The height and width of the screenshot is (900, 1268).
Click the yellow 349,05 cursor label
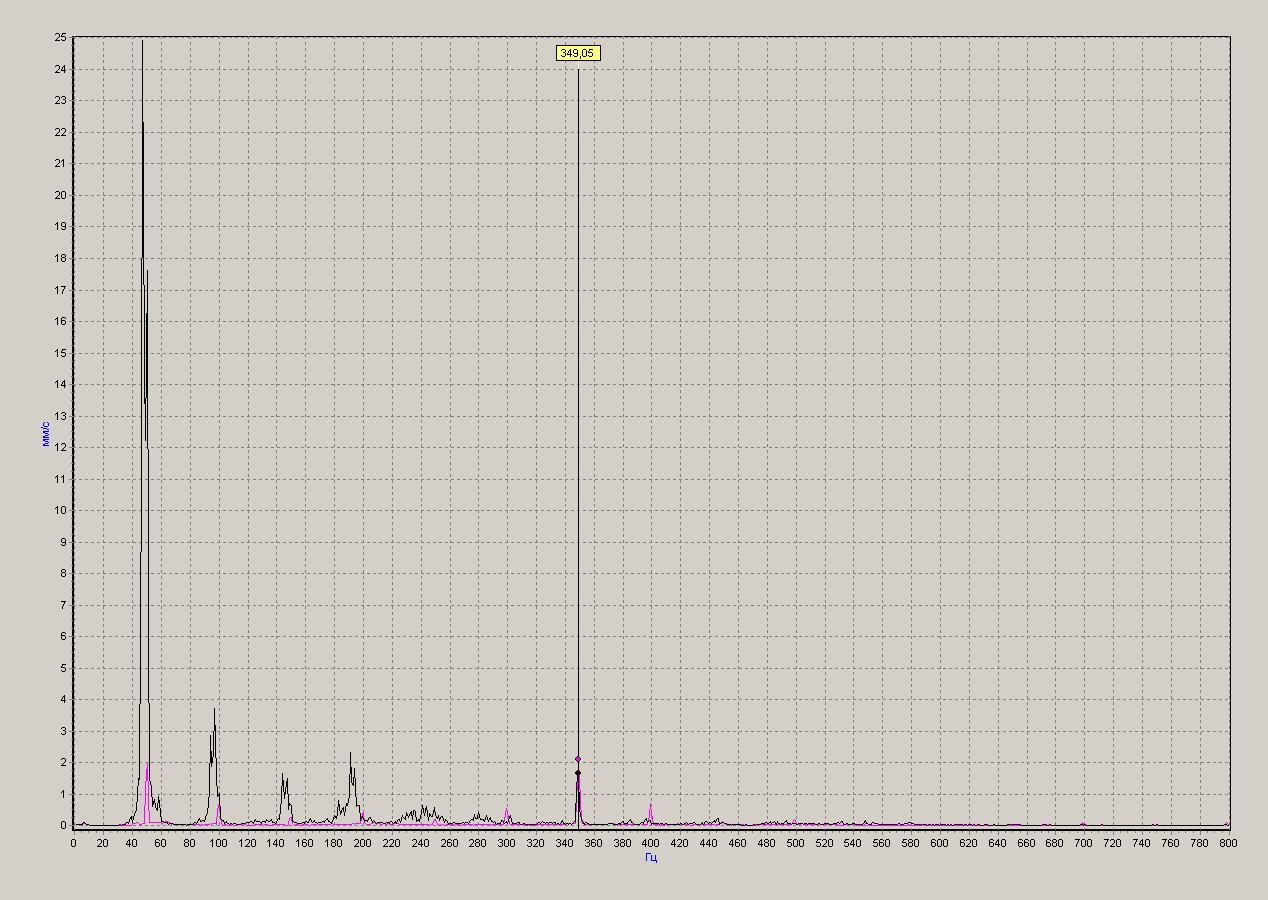578,53
